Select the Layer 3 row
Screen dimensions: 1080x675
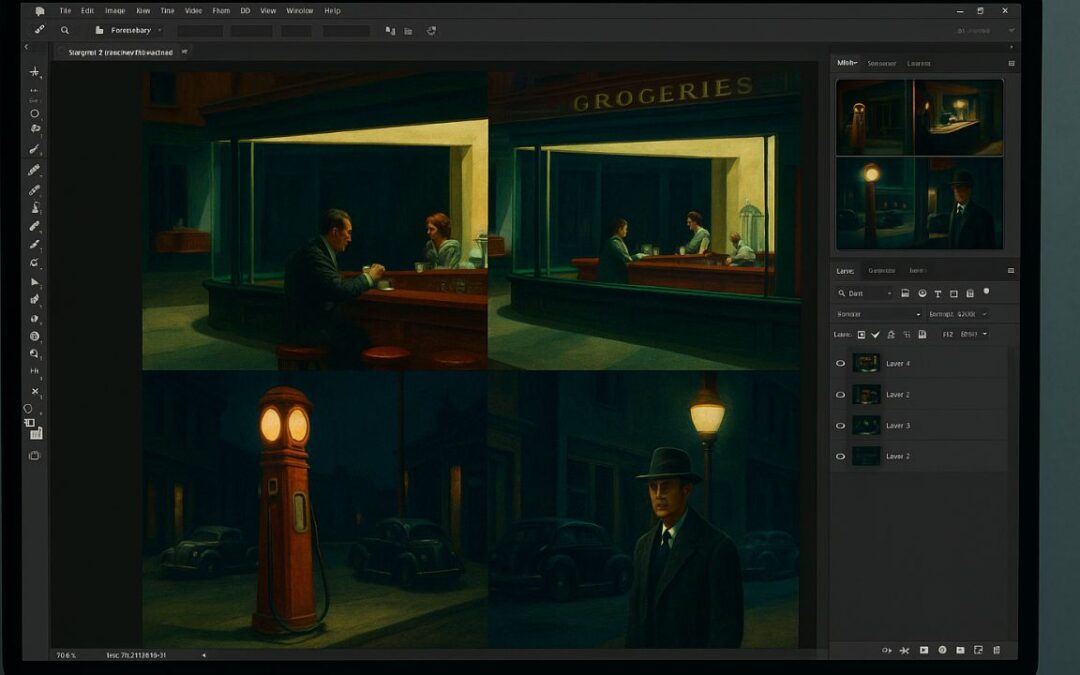920,426
